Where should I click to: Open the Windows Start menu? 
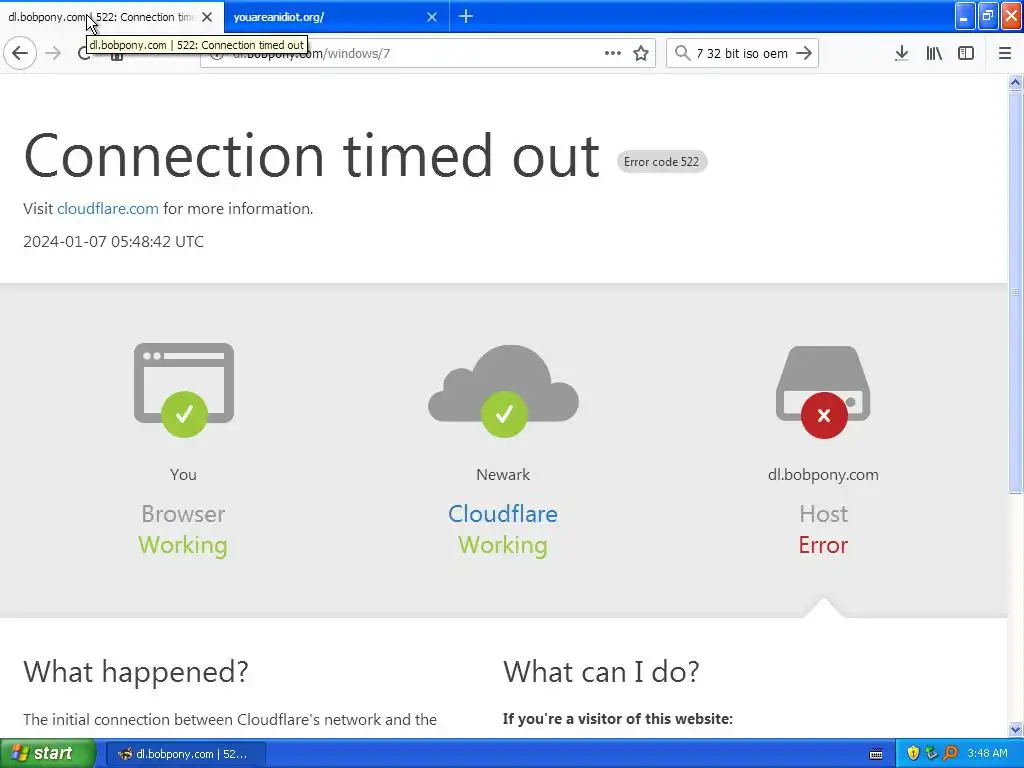tap(48, 753)
